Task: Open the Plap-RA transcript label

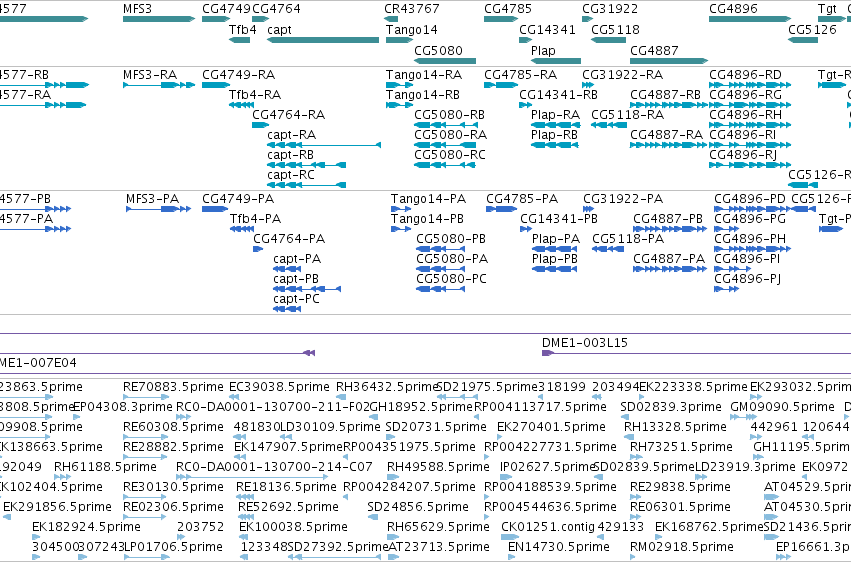Action: point(555,114)
